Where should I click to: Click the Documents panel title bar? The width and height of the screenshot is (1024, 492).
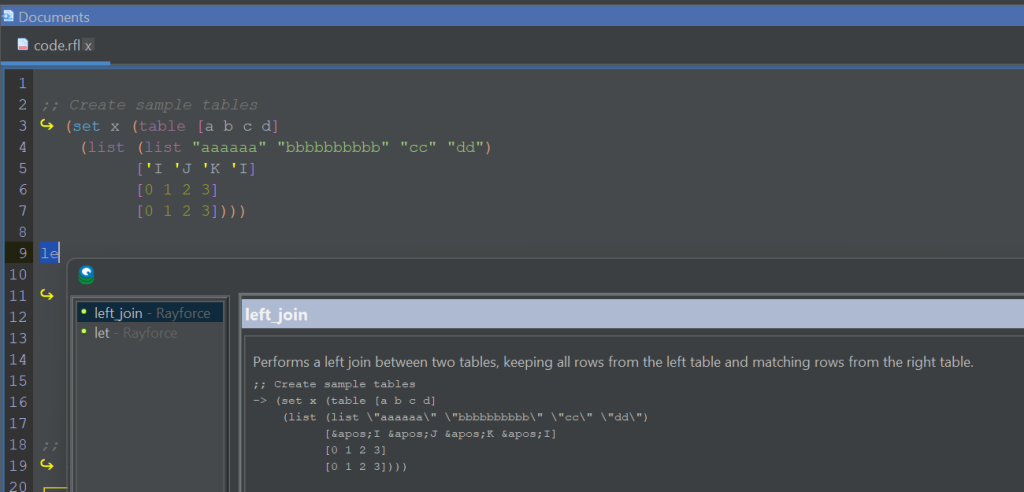(x=500, y=17)
